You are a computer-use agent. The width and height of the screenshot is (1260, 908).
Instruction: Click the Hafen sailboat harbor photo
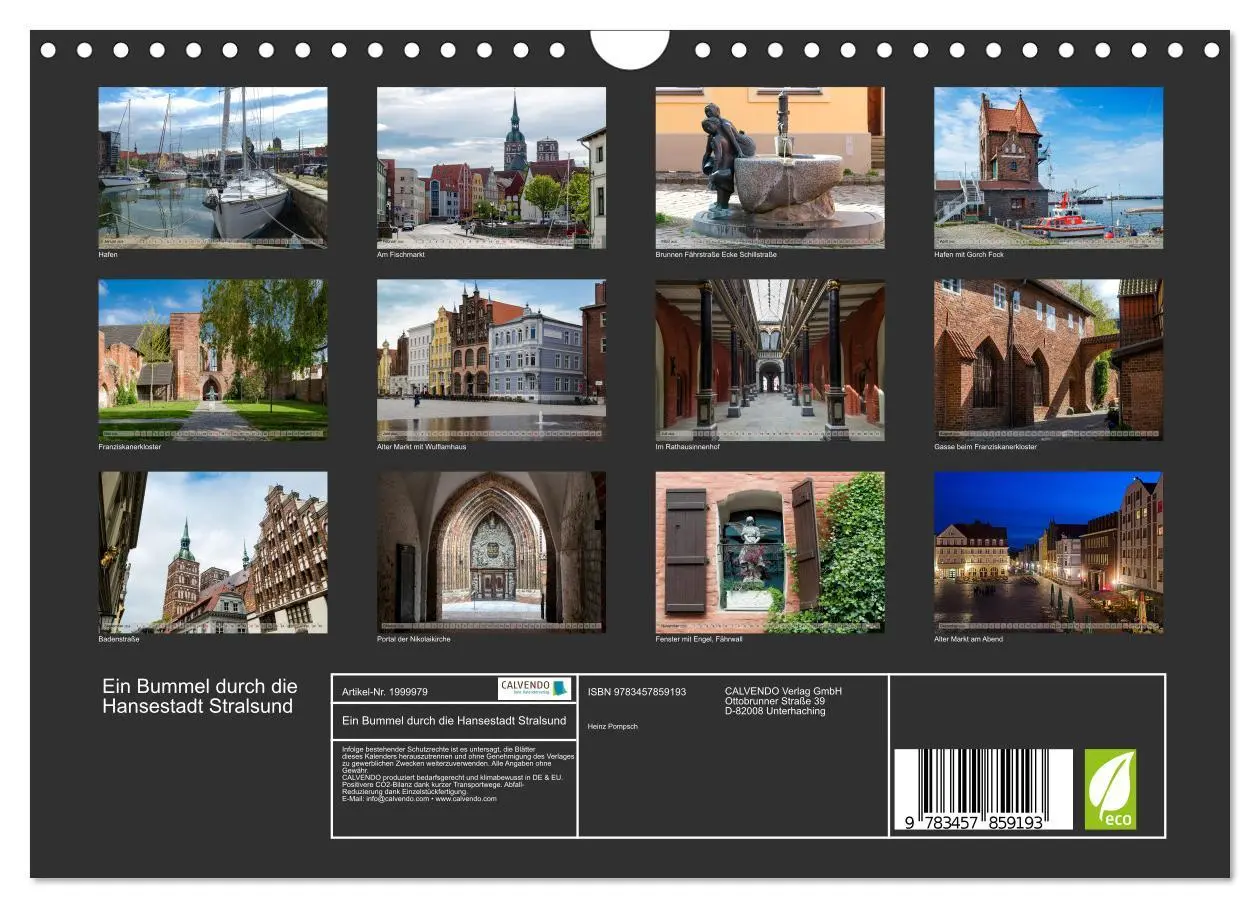212,167
